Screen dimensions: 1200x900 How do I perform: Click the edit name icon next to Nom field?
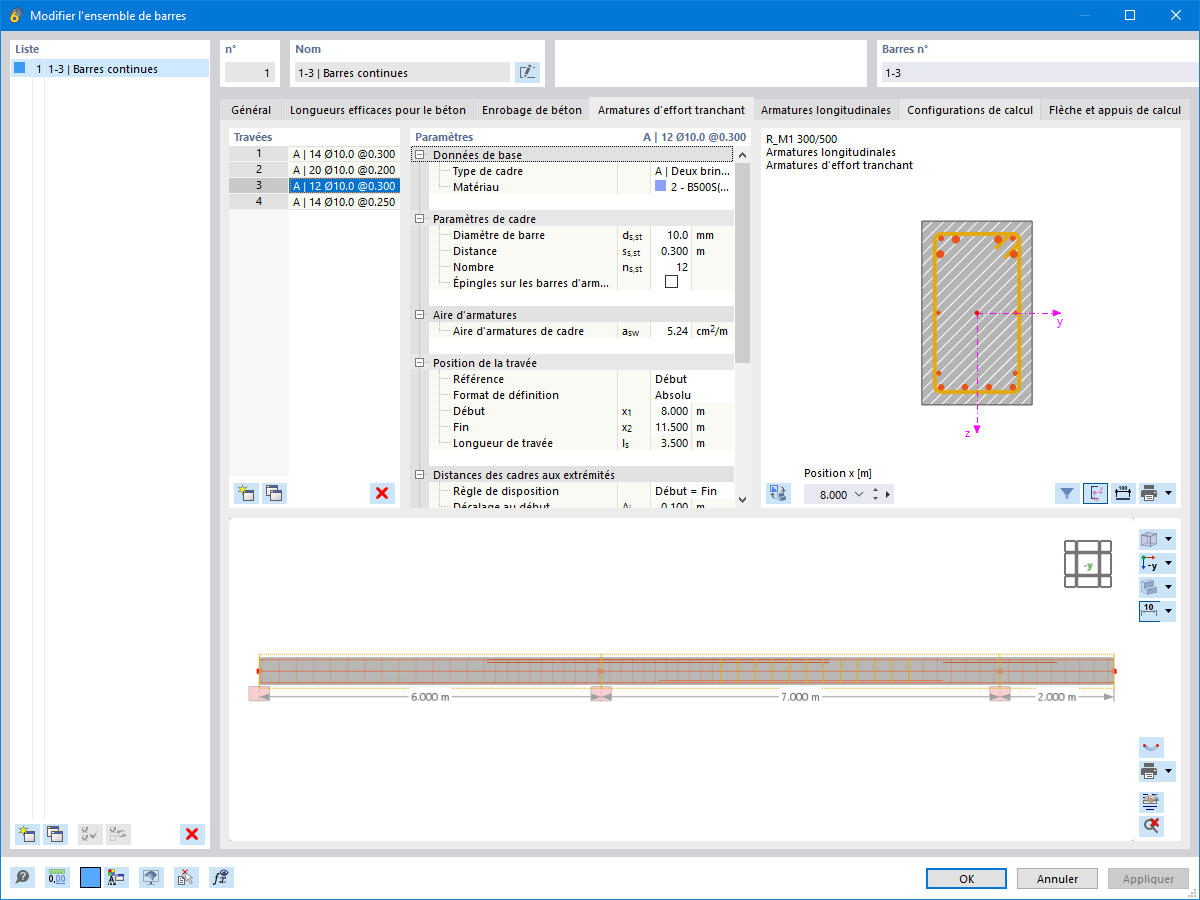click(x=527, y=72)
